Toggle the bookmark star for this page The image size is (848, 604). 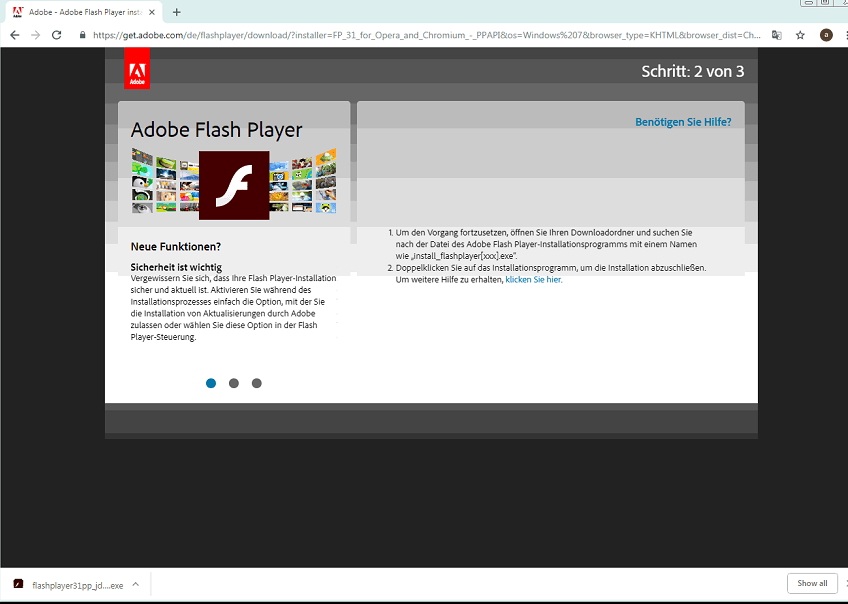[800, 33]
